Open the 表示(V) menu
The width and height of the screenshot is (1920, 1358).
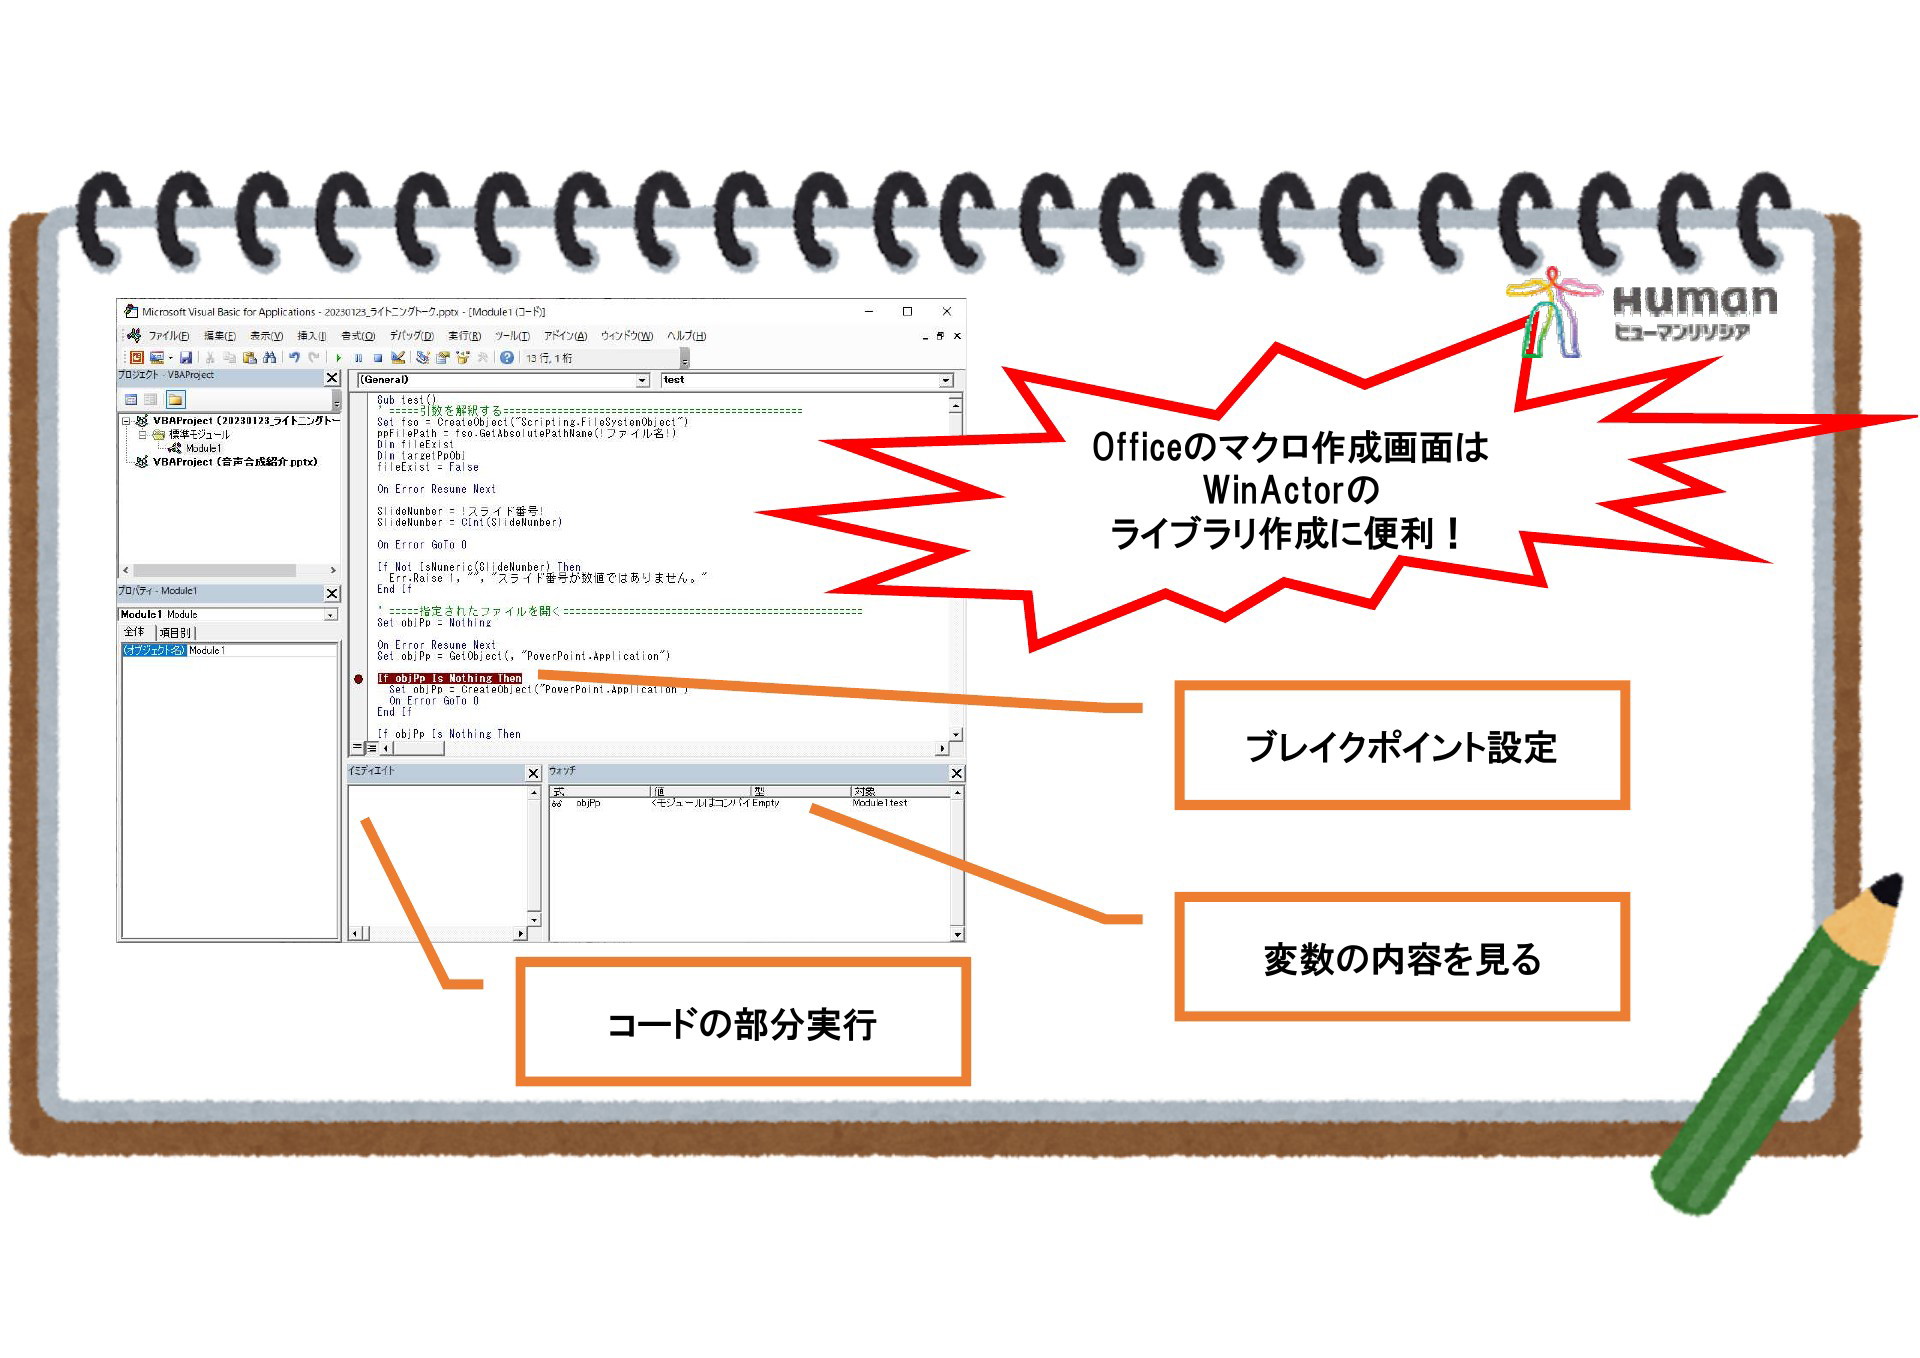click(x=266, y=336)
